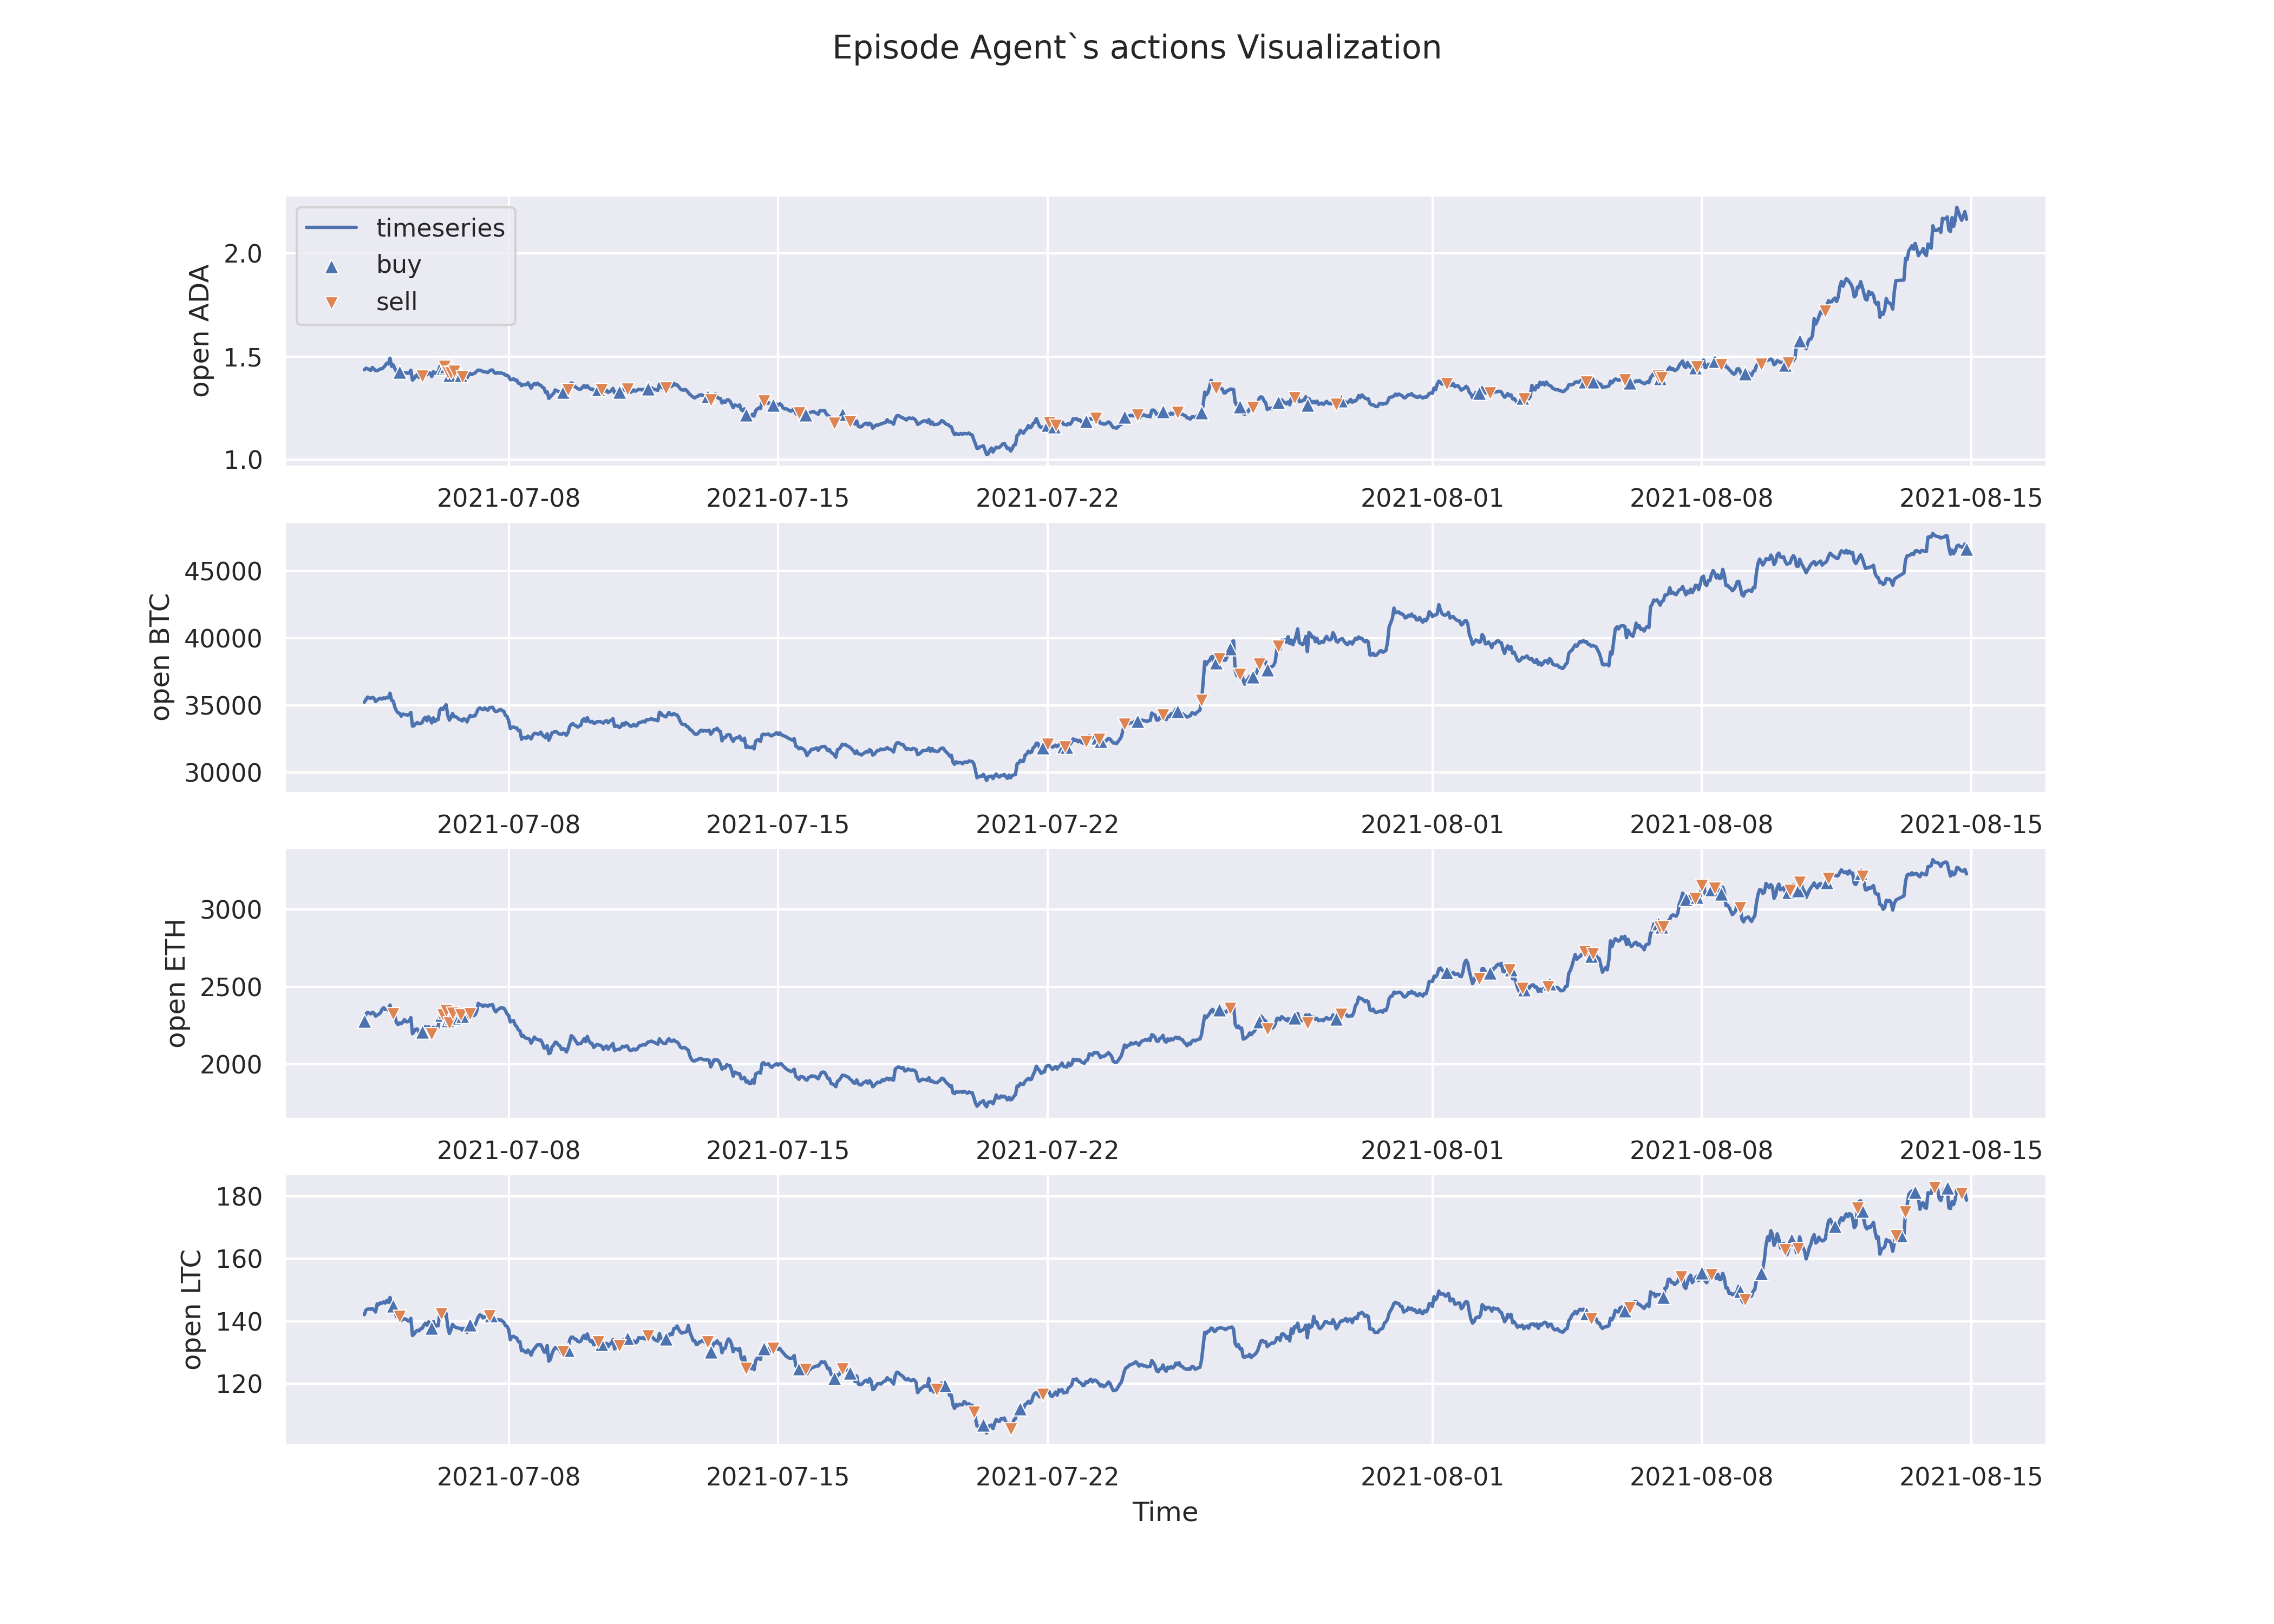Viewport: 2274px width, 1624px height.
Task: Click the 'open LTC' y-axis label
Action: coord(192,1309)
